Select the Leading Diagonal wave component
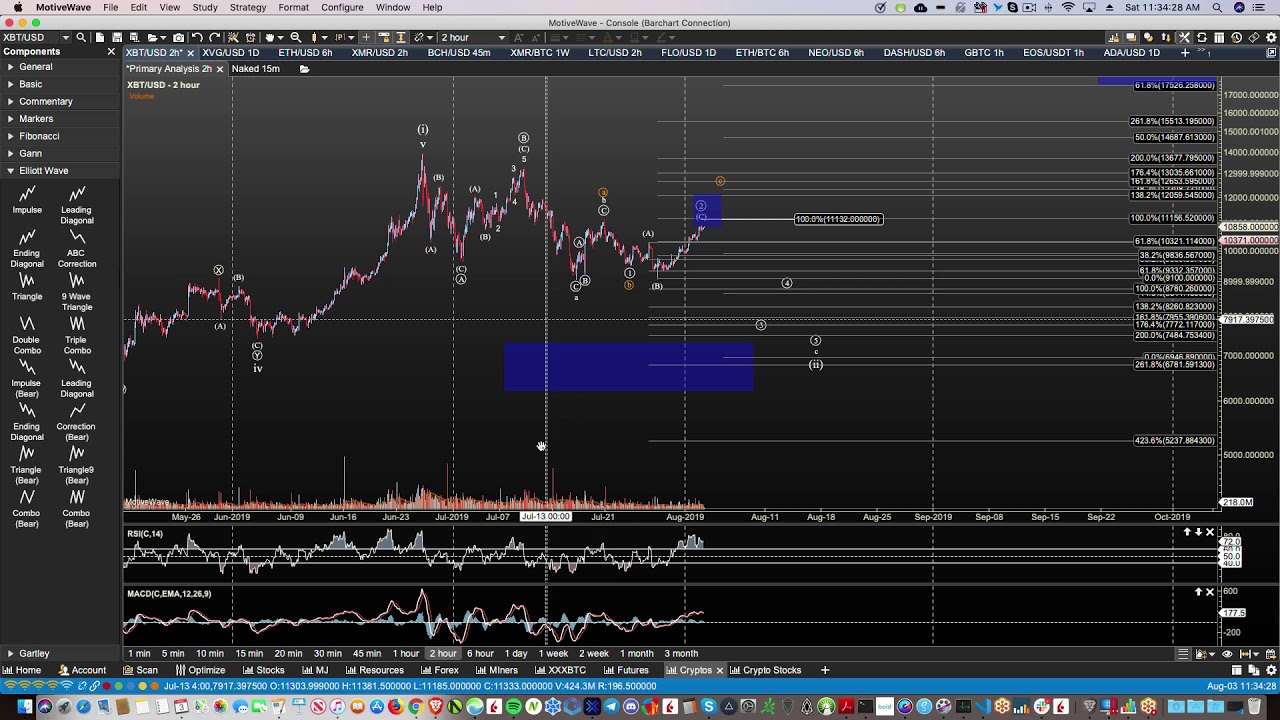The width and height of the screenshot is (1280, 720). click(76, 204)
